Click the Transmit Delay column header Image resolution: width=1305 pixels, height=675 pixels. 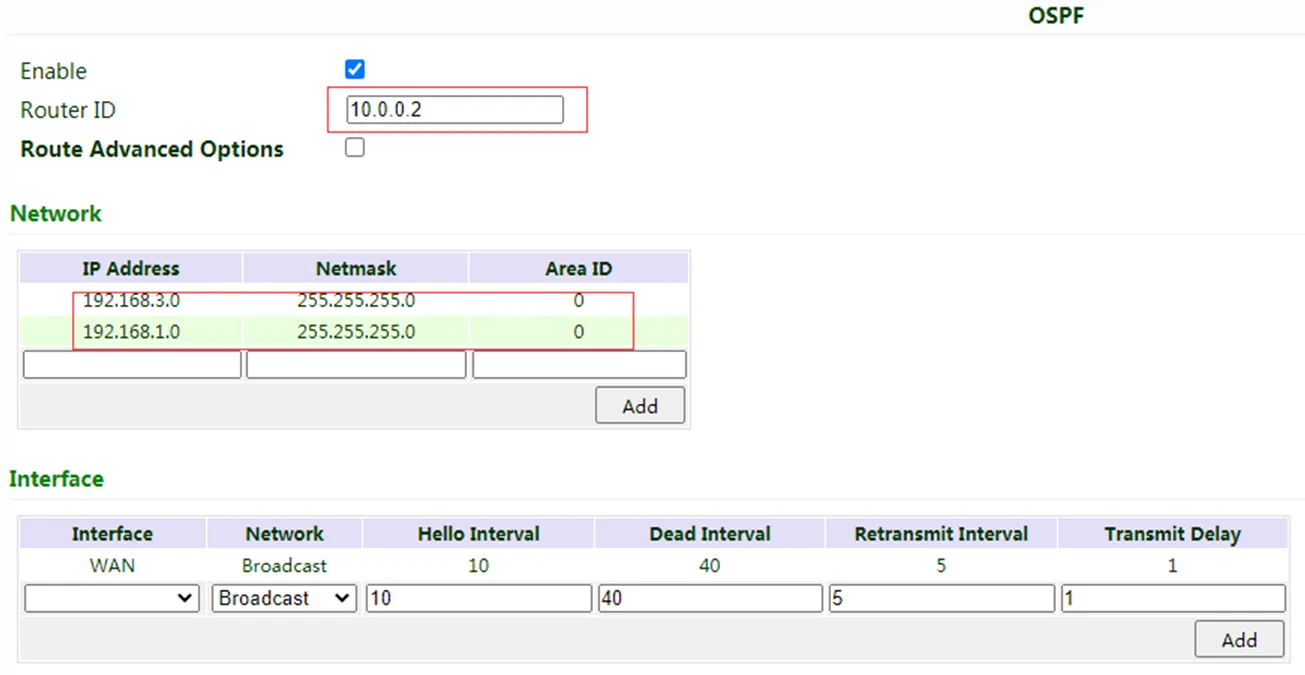click(1173, 534)
